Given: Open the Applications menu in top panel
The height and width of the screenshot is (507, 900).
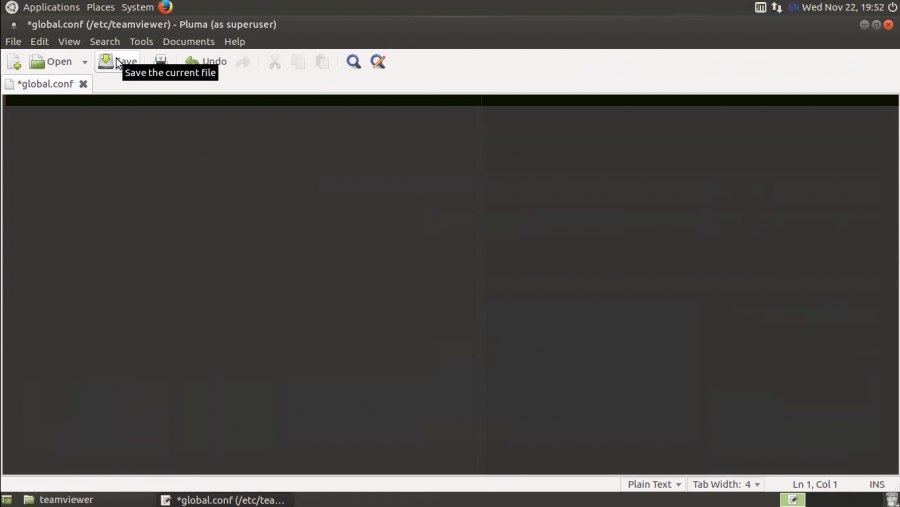Looking at the screenshot, I should (50, 7).
